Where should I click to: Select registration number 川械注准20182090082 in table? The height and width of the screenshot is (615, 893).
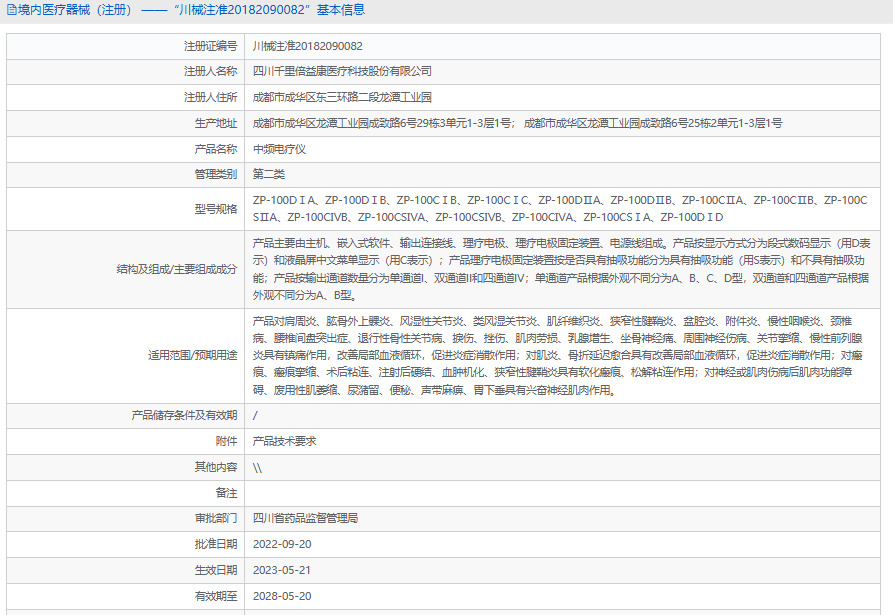[x=308, y=46]
